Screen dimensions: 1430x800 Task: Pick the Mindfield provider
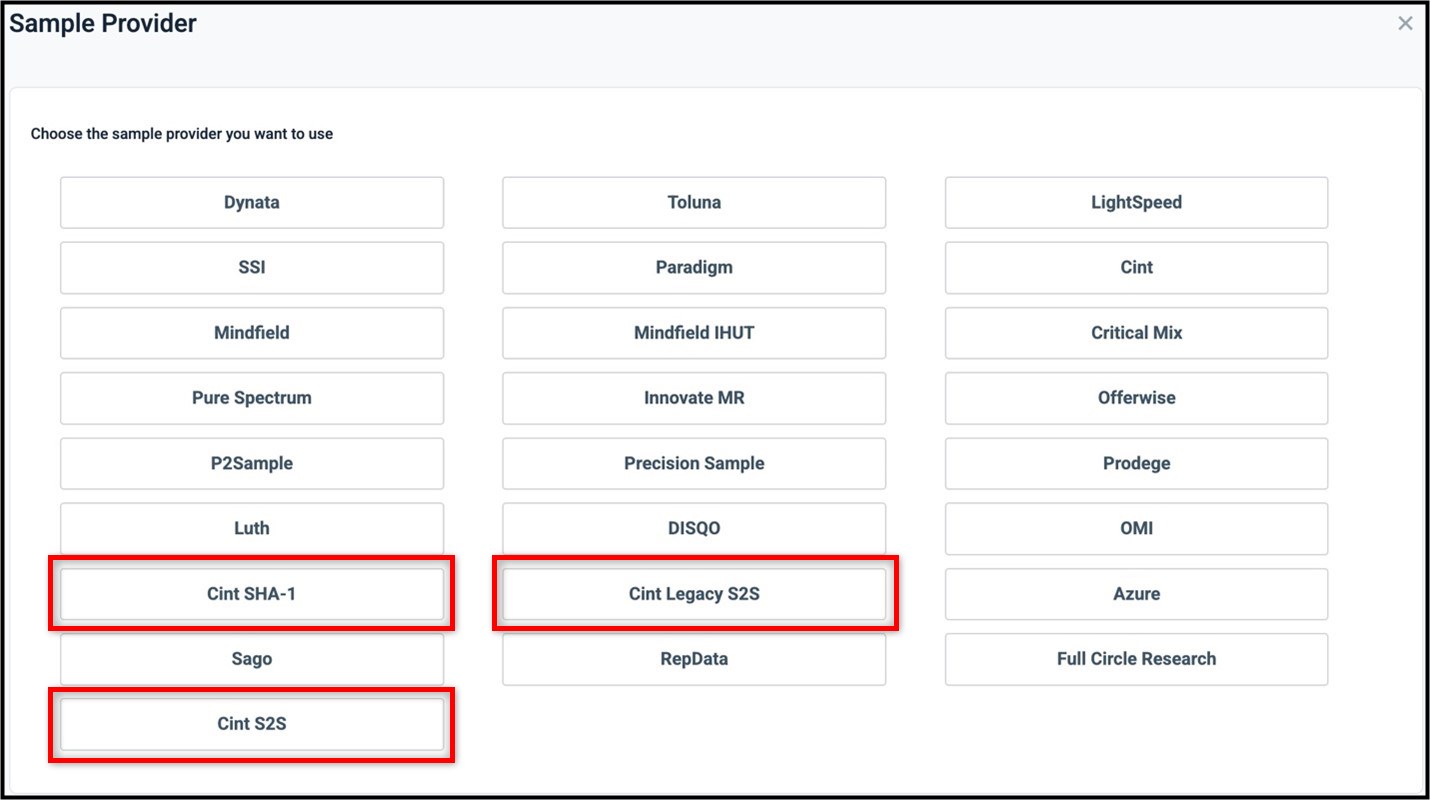251,333
